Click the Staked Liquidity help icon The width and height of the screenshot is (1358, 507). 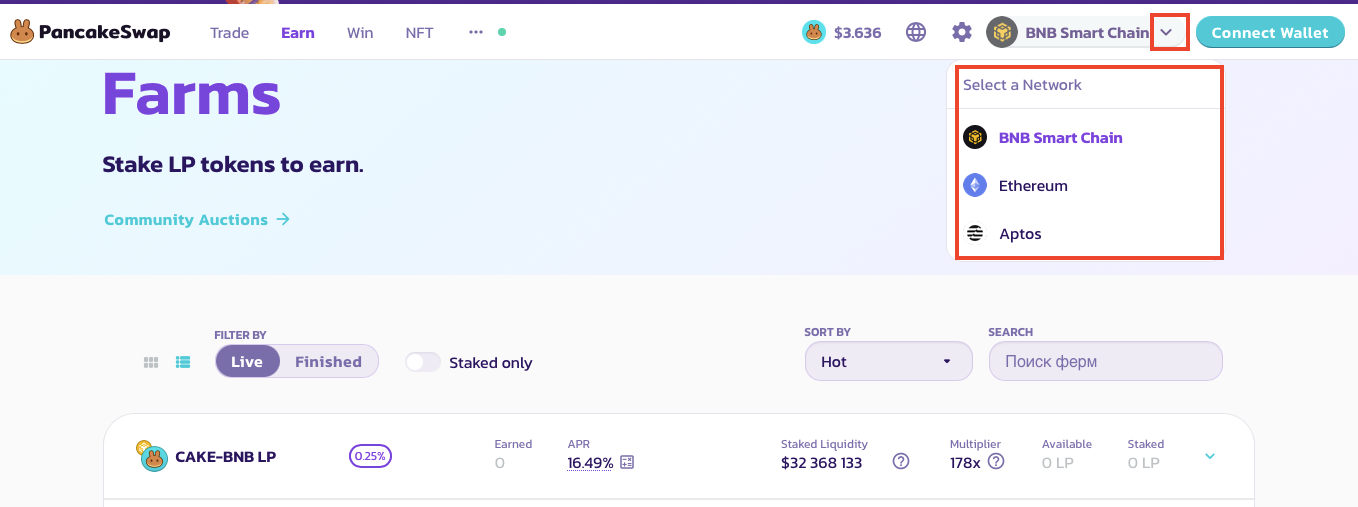901,461
